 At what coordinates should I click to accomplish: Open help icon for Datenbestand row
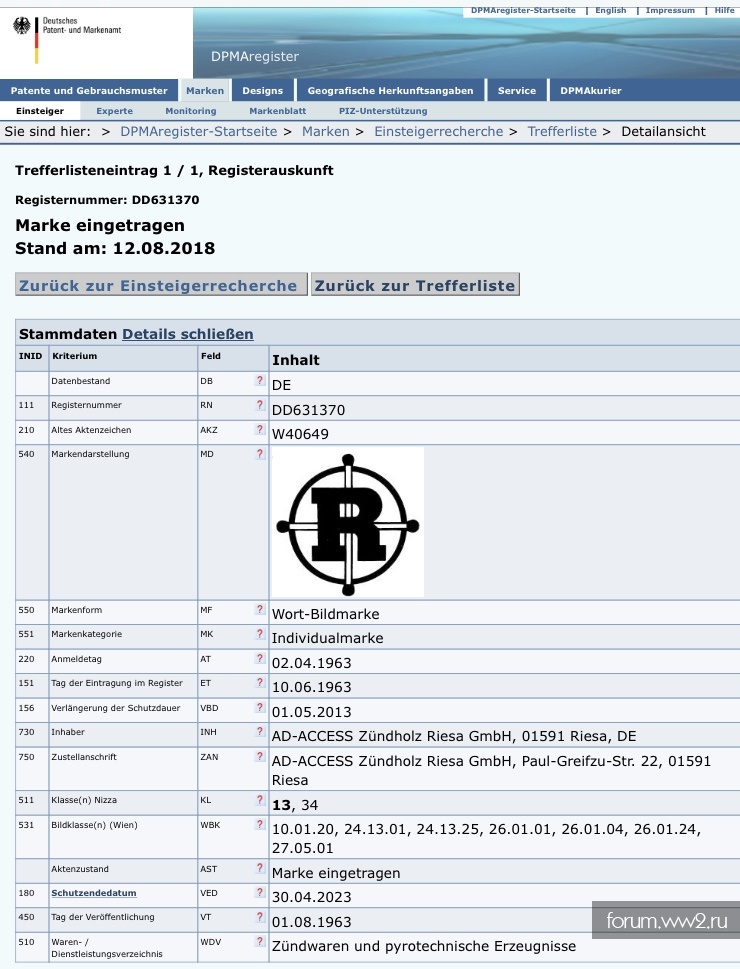(260, 381)
